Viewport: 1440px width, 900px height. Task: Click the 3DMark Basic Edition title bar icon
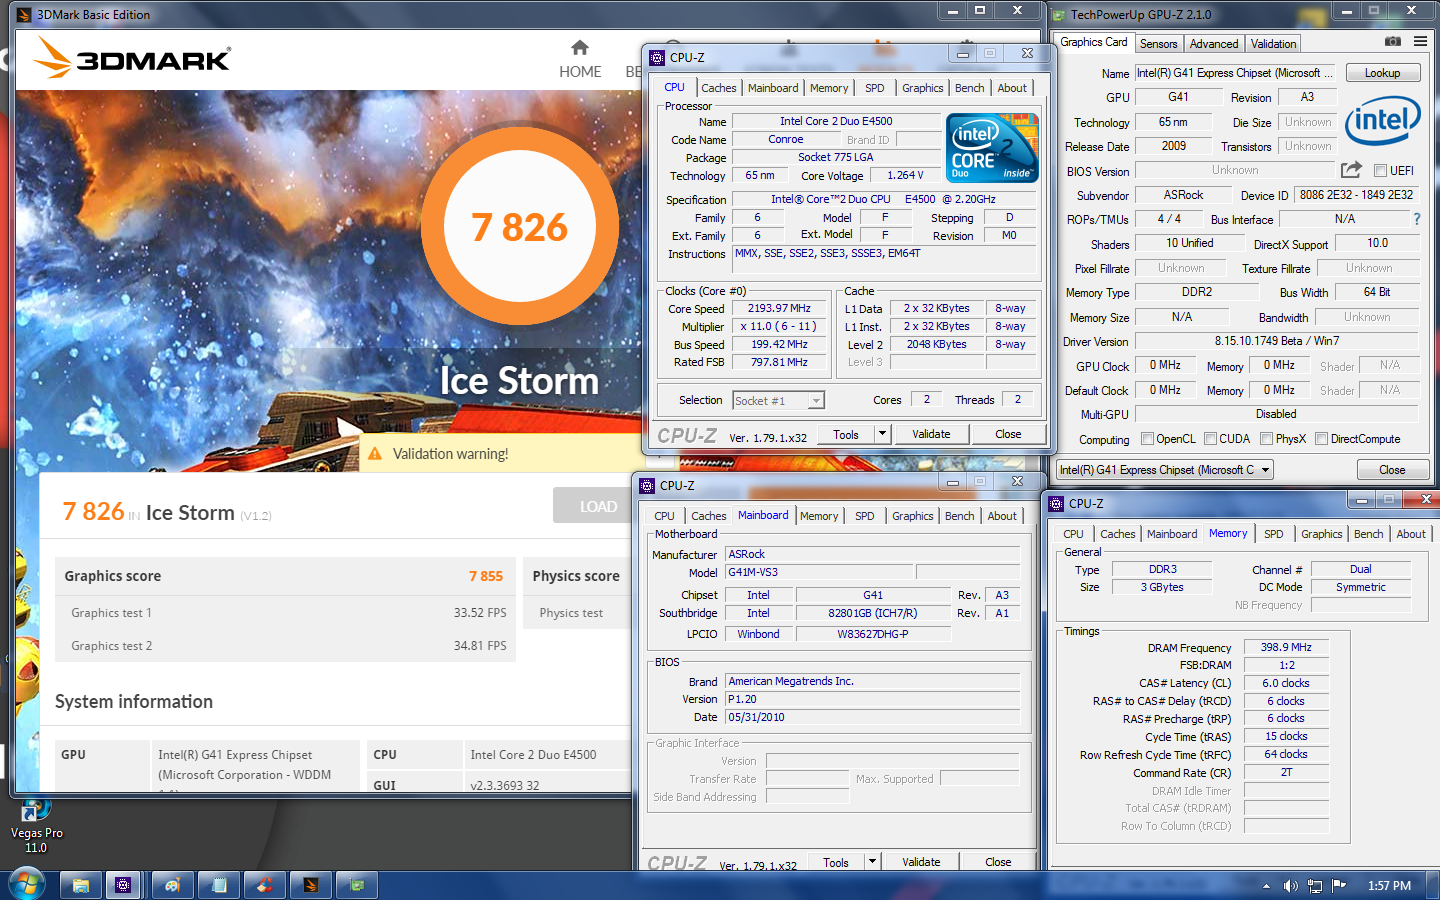tap(25, 14)
